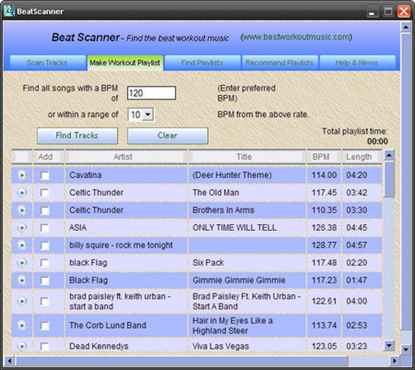Viewport: 415px width, 370px height.
Task: Sort by the BPM column header
Action: 323,157
